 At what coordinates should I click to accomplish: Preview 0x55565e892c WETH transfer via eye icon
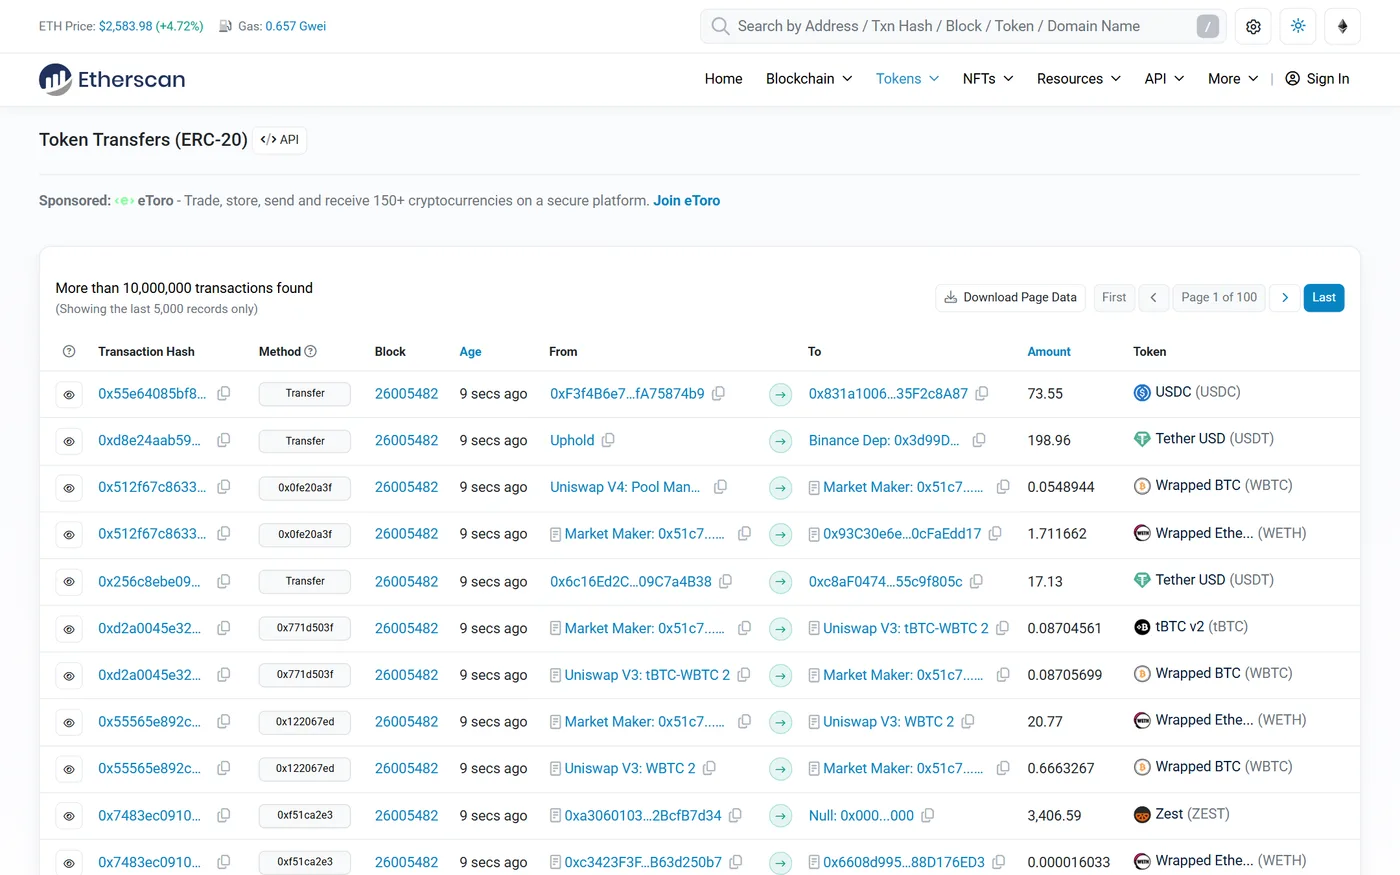69,723
